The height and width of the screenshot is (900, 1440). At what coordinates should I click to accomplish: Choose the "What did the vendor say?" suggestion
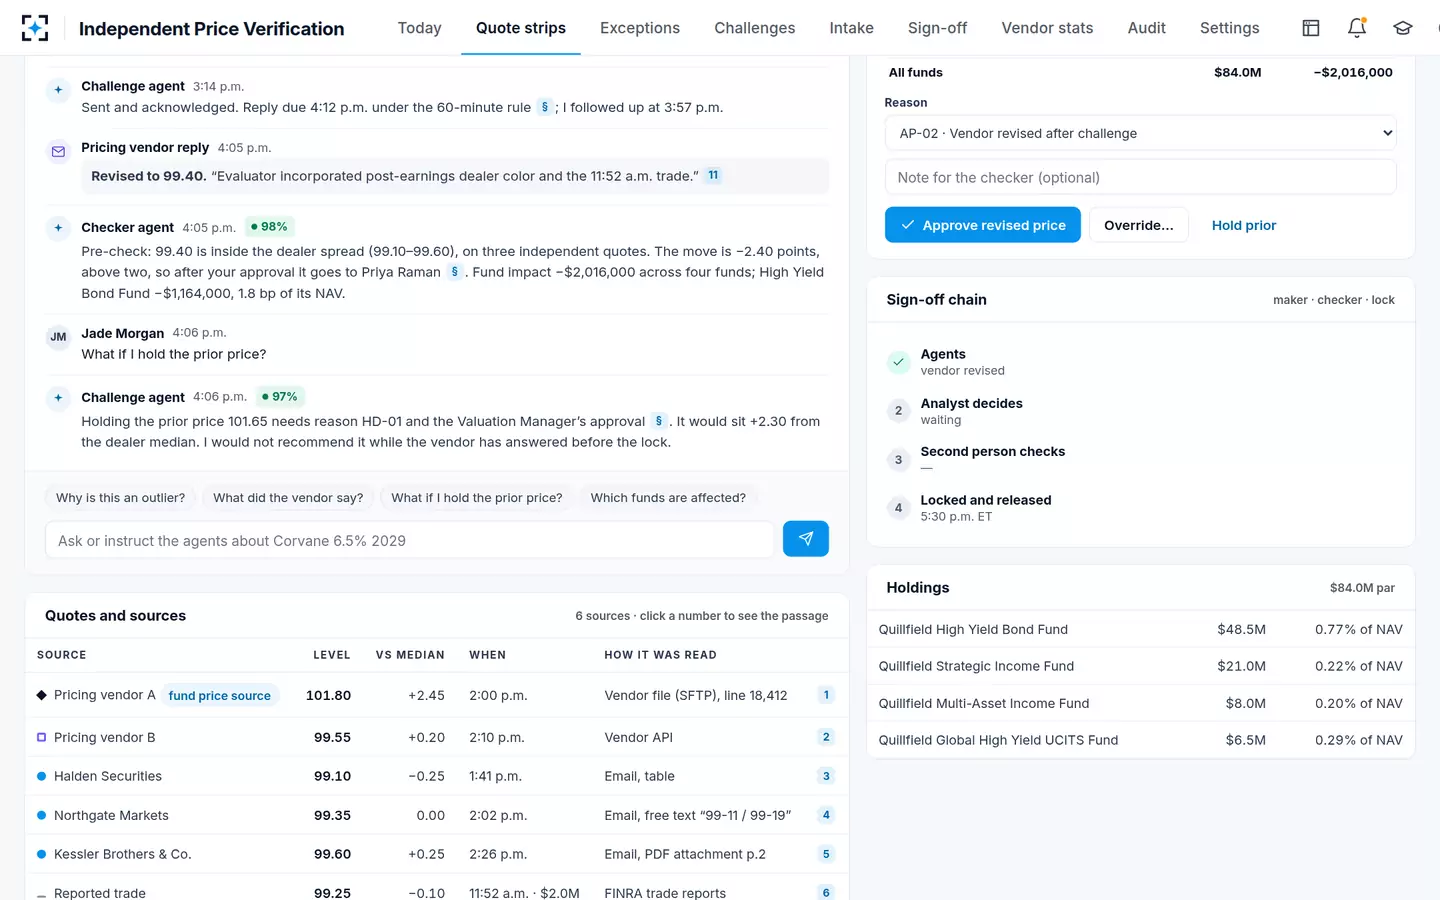(x=288, y=498)
